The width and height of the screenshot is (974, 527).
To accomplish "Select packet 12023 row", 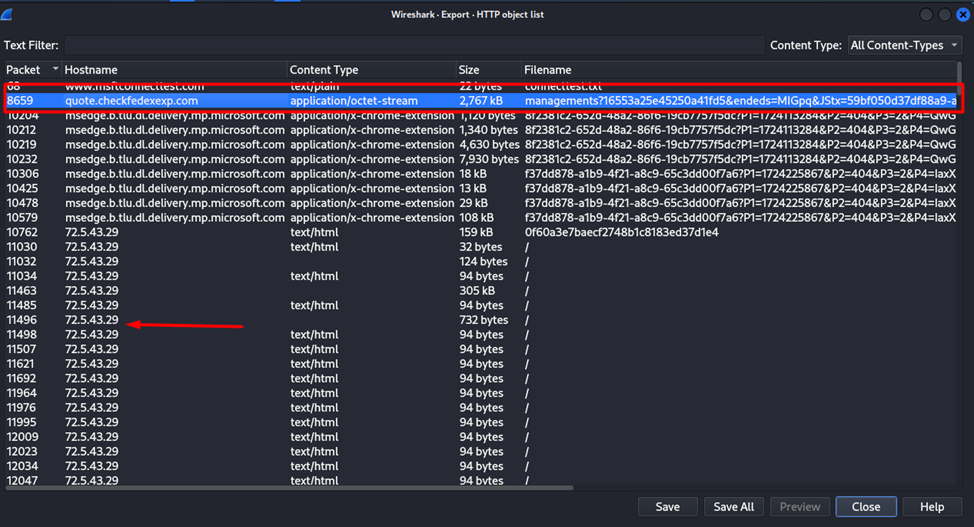I will [481, 451].
